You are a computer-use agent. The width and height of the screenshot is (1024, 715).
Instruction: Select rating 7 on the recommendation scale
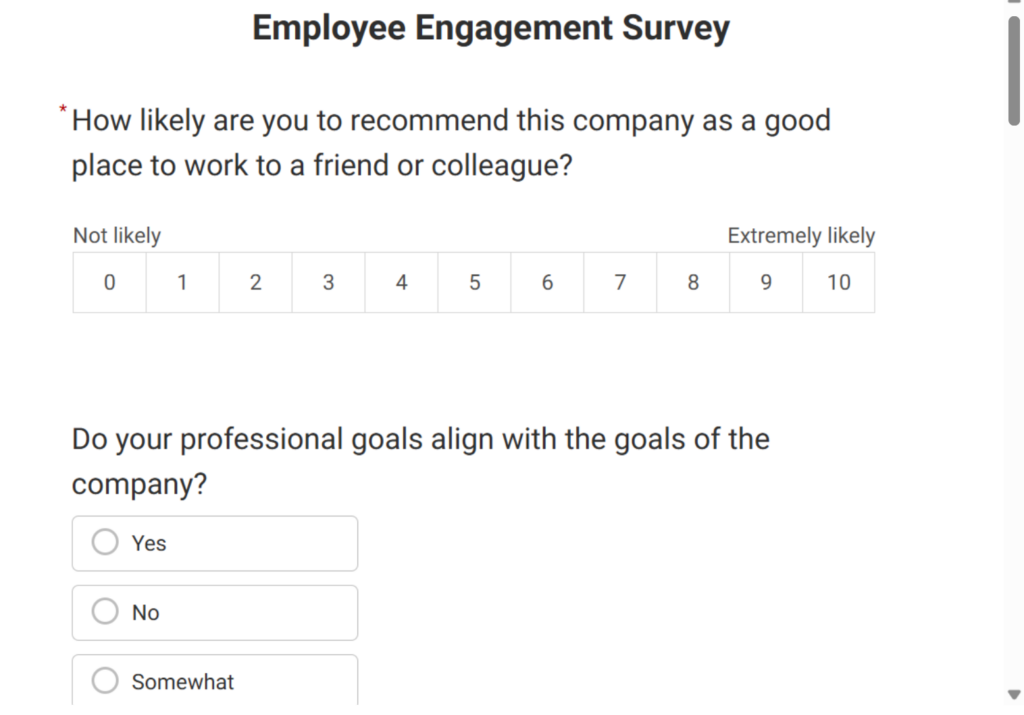(x=620, y=282)
